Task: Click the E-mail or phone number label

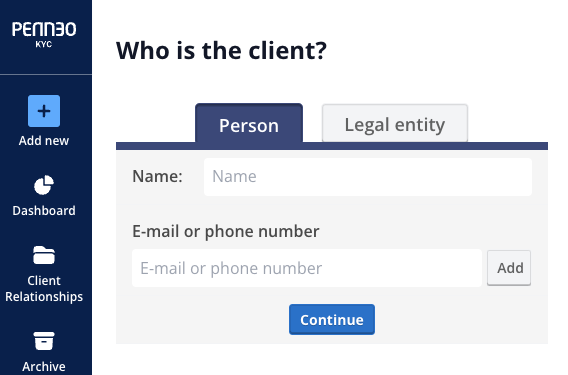Action: point(226,231)
